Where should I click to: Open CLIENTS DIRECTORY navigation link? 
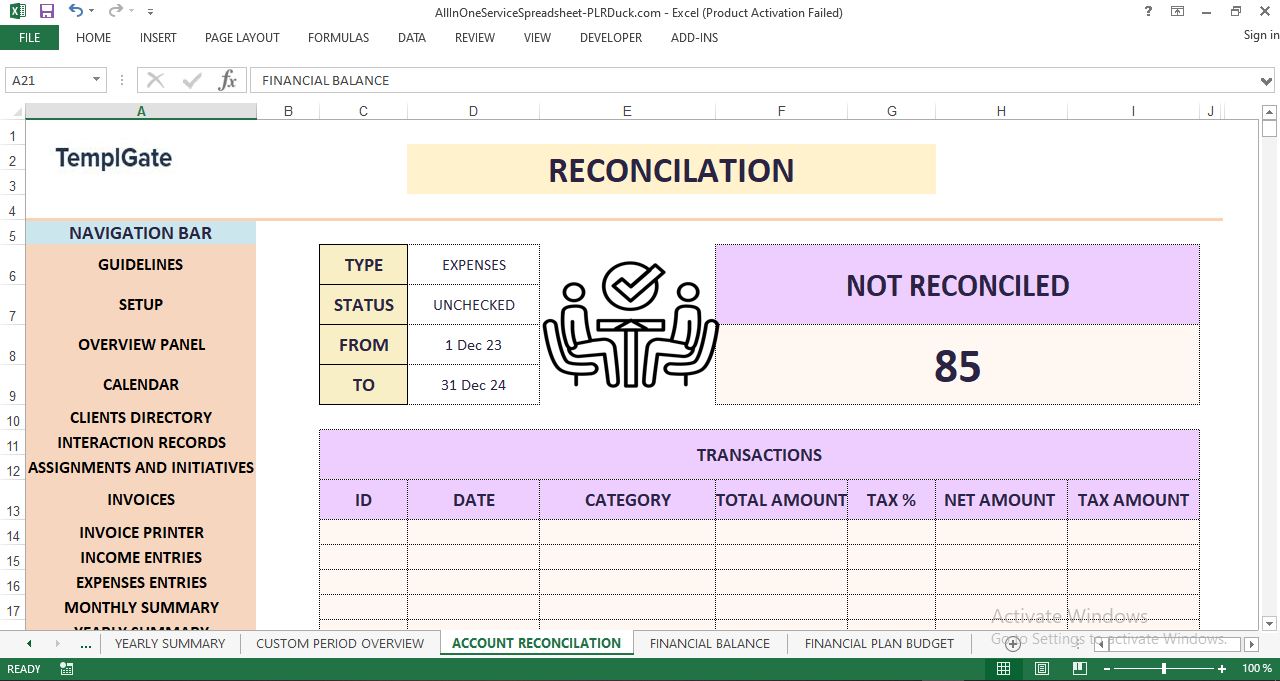point(141,418)
